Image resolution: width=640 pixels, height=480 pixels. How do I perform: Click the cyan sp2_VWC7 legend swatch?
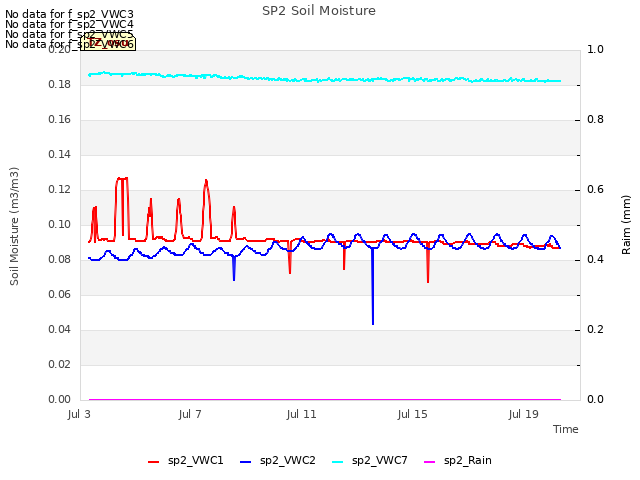point(338,462)
